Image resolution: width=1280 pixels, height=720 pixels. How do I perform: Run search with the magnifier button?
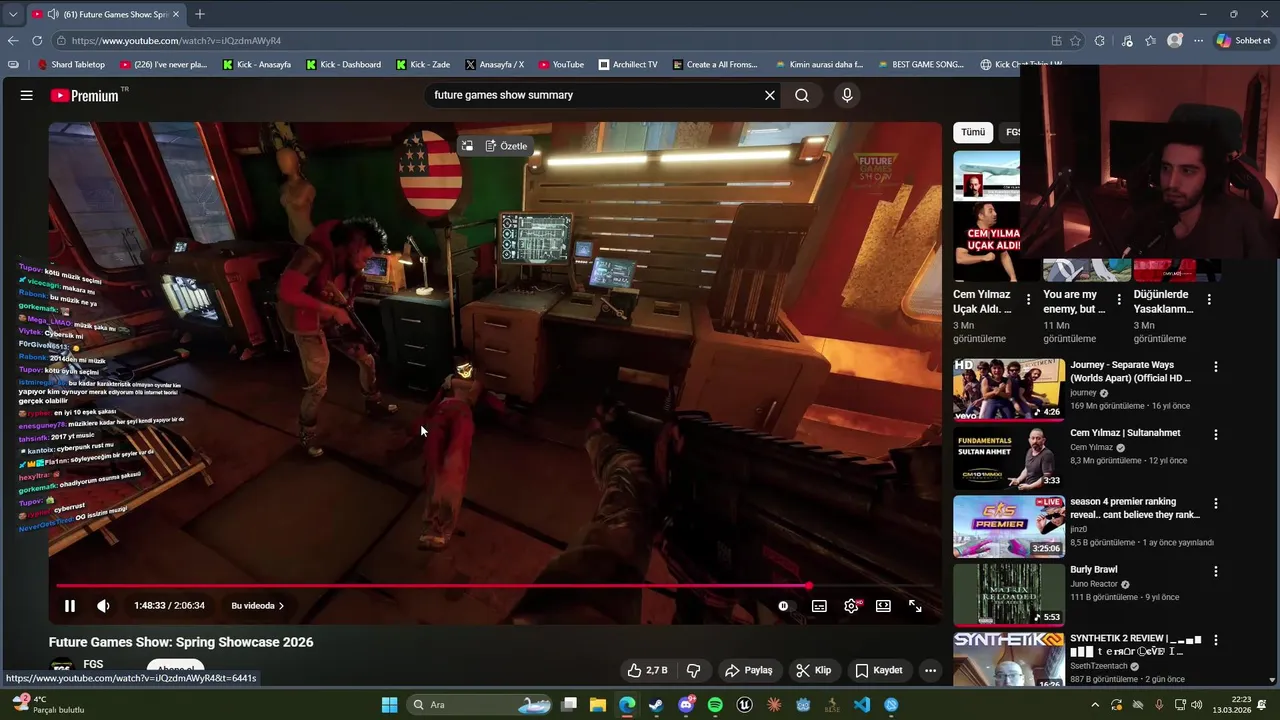pos(802,95)
